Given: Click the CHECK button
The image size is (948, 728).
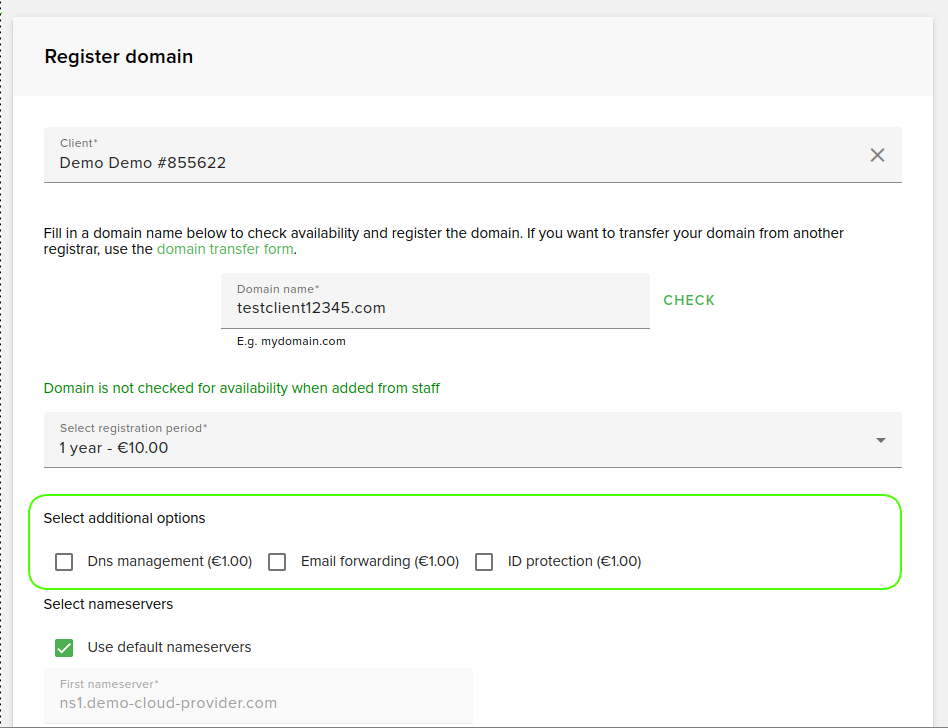Looking at the screenshot, I should (688, 300).
